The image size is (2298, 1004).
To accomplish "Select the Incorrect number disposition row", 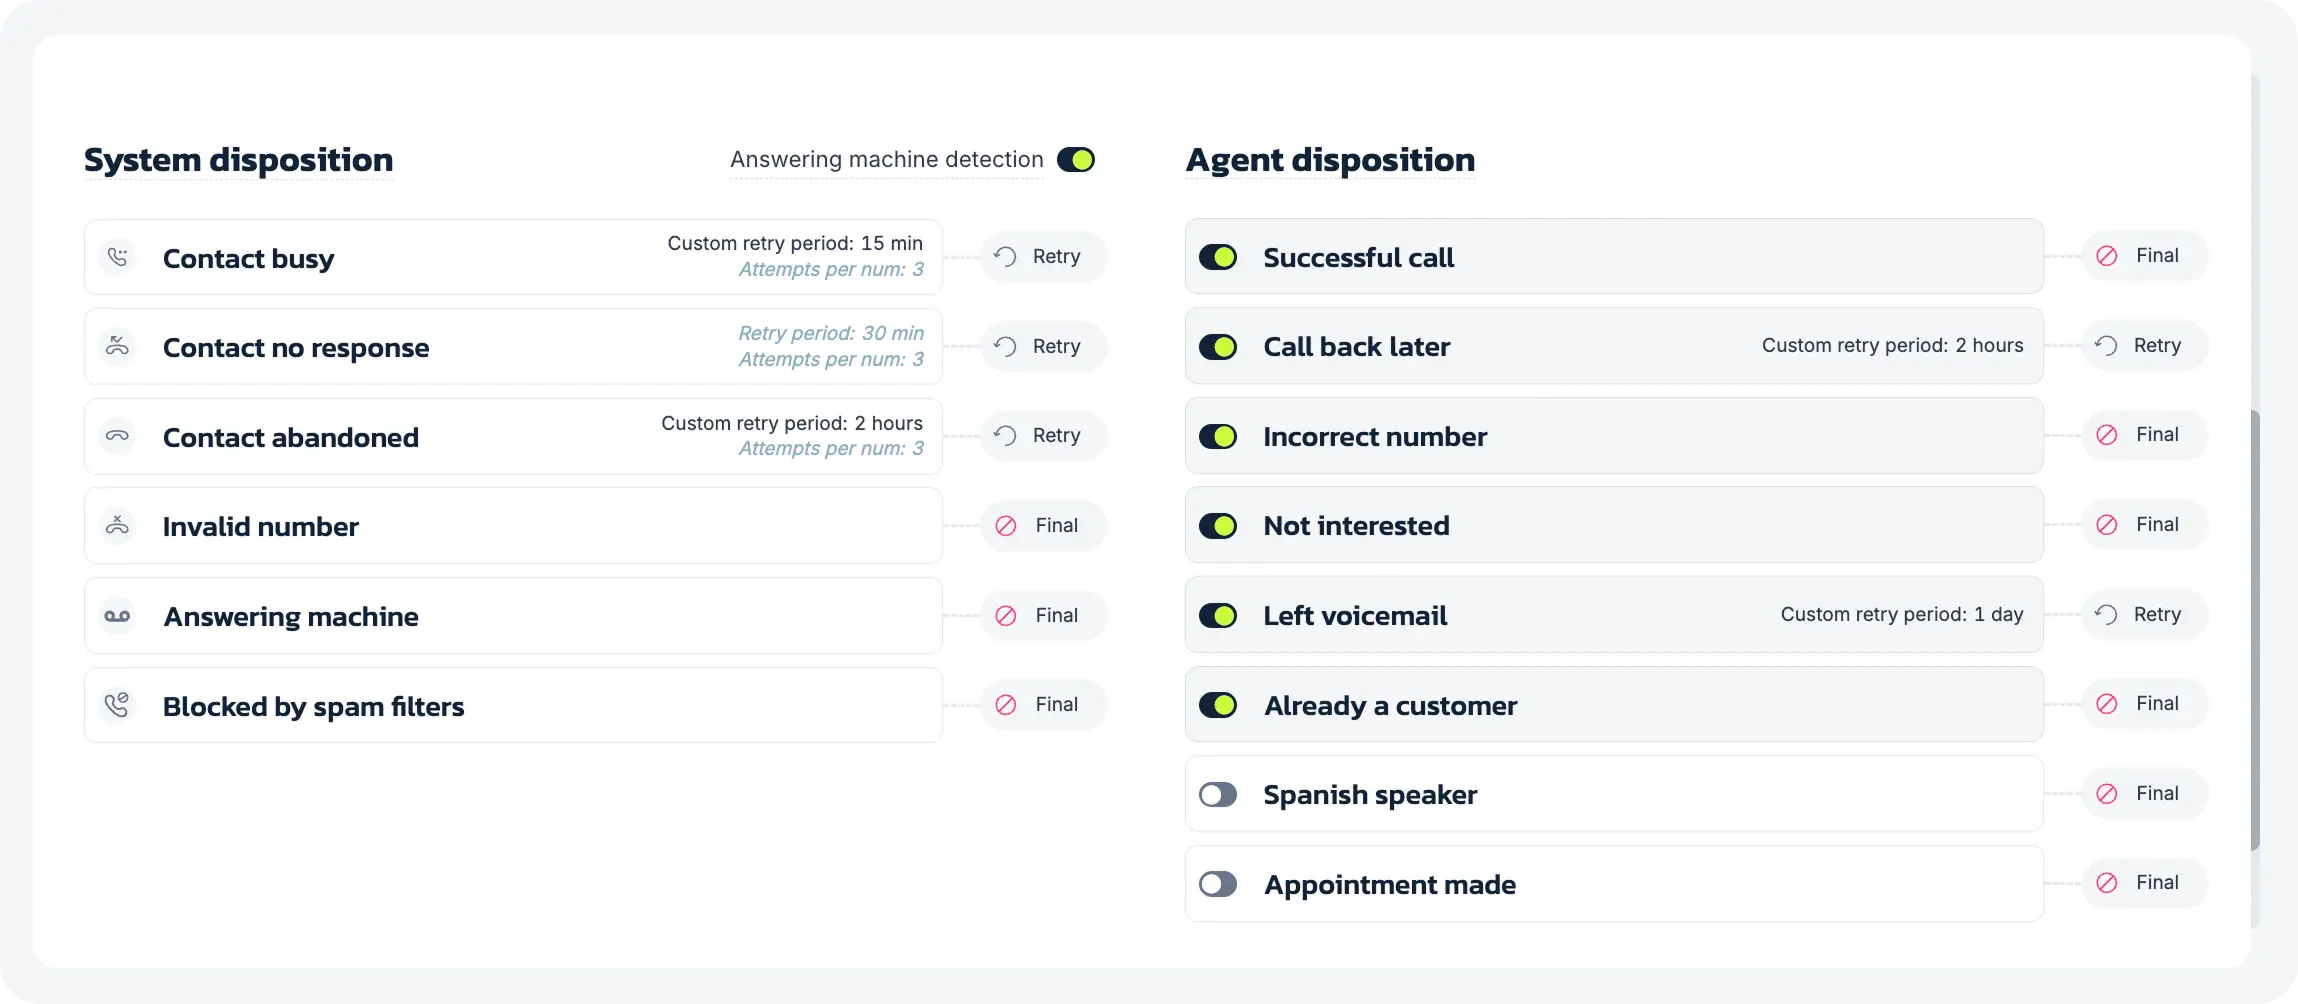I will click(x=1613, y=436).
